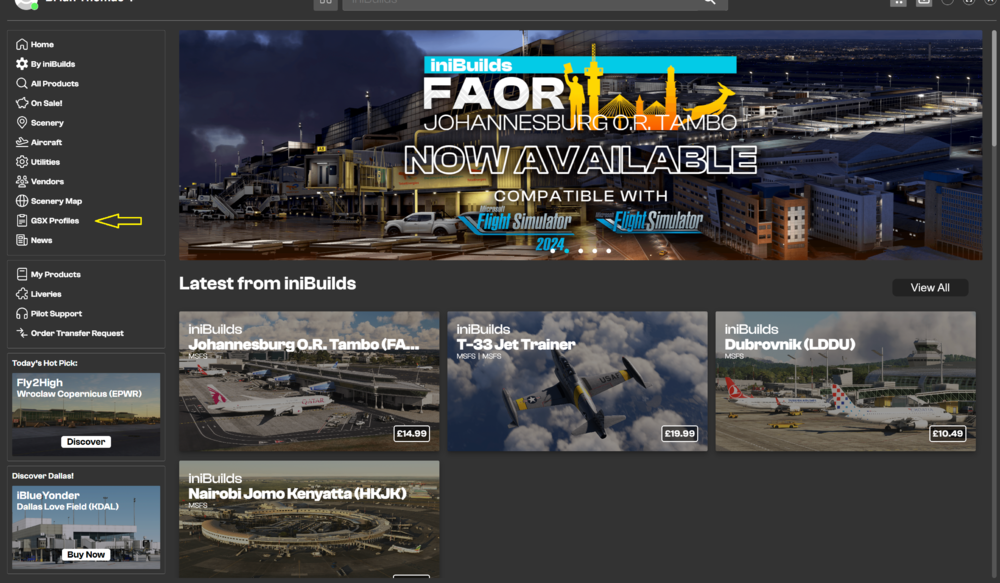The width and height of the screenshot is (1000, 583).
Task: Open On Sale! piggy bank icon
Action: (x=22, y=103)
